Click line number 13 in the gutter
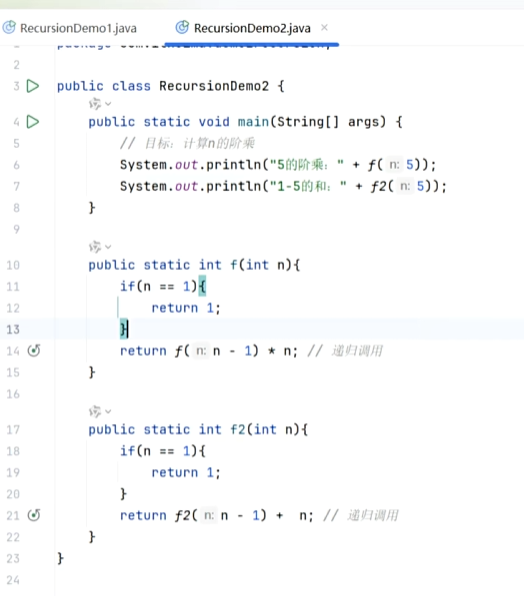This screenshot has height=596, width=524. (x=13, y=329)
